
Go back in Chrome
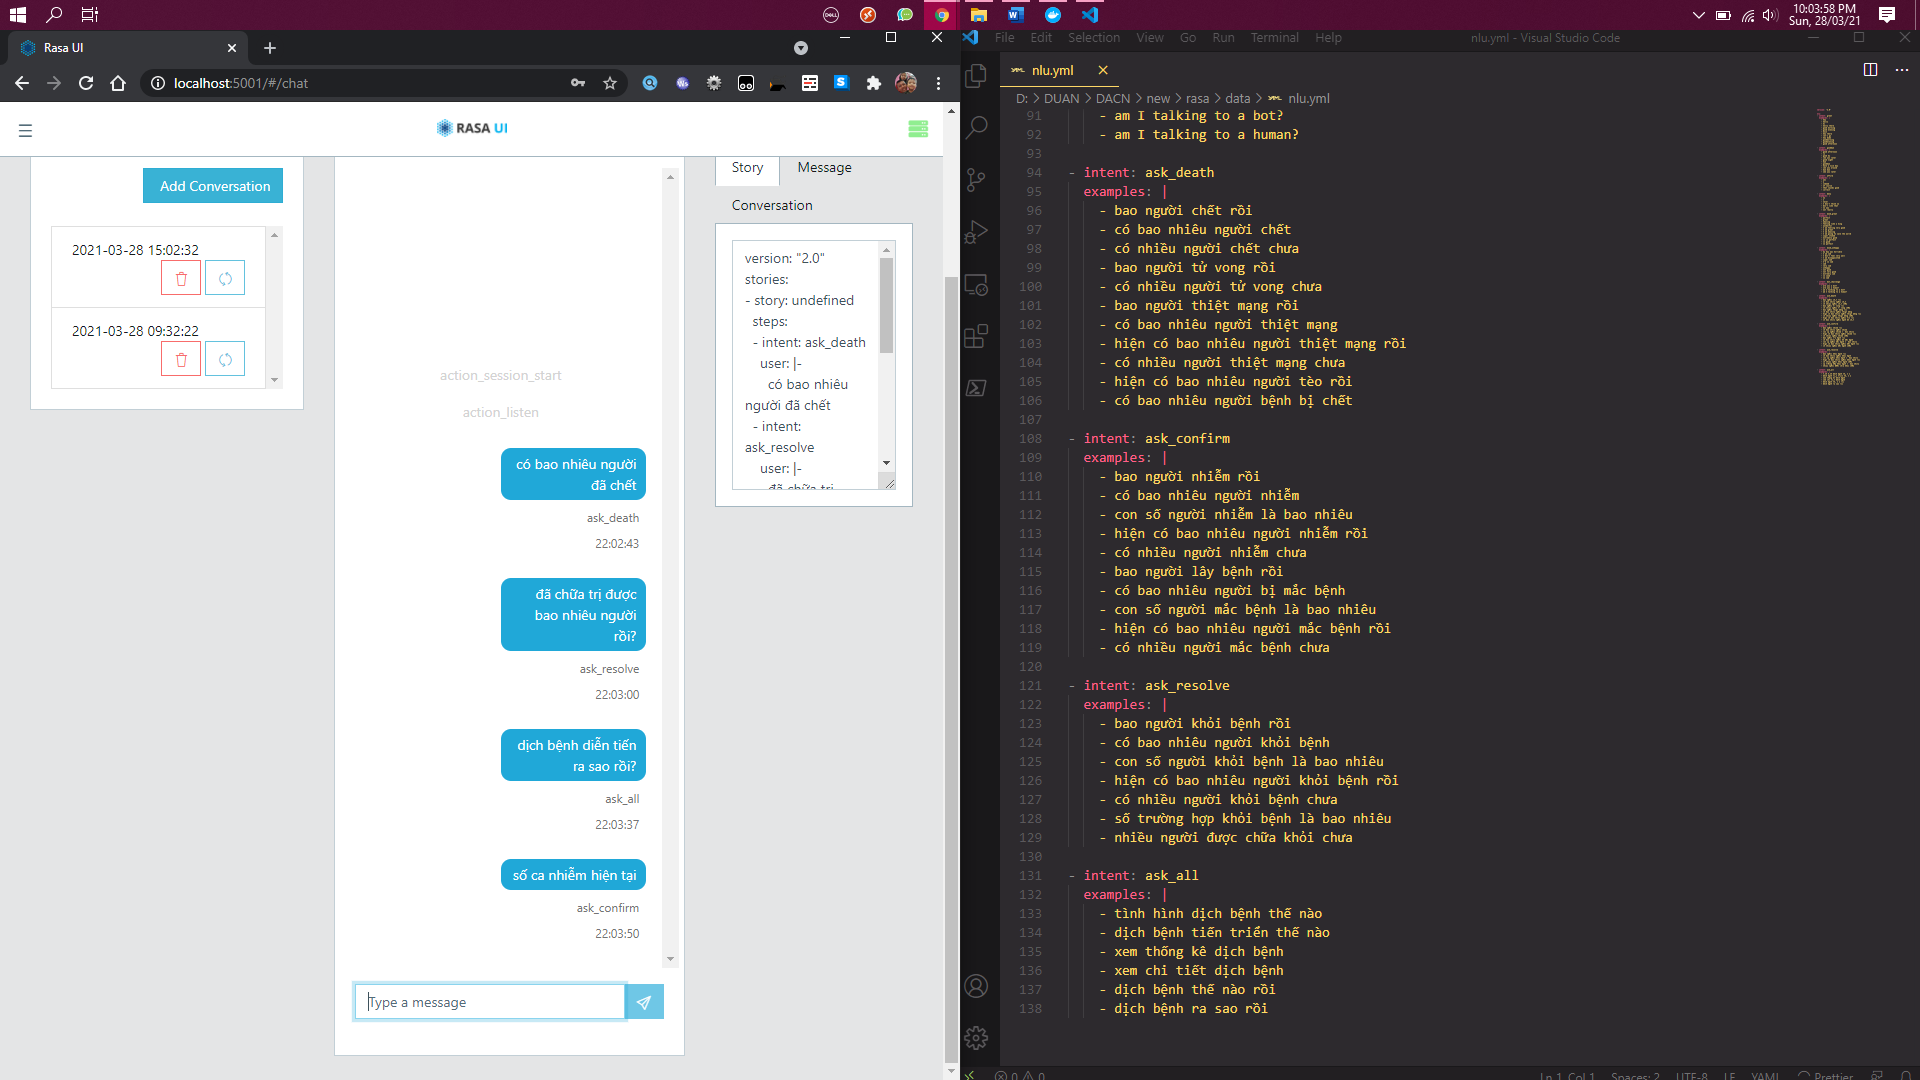pos(22,83)
